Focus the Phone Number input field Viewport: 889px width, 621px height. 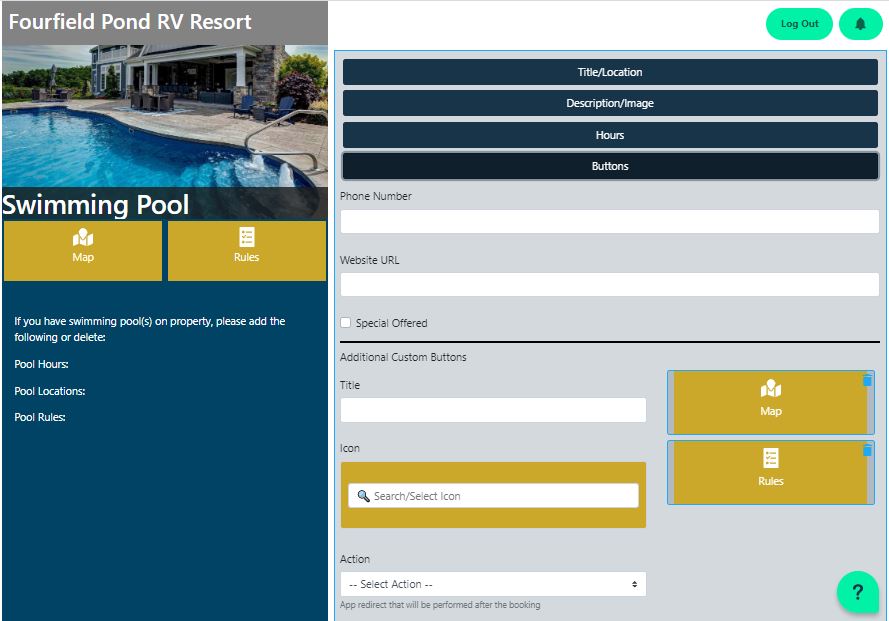tap(609, 221)
